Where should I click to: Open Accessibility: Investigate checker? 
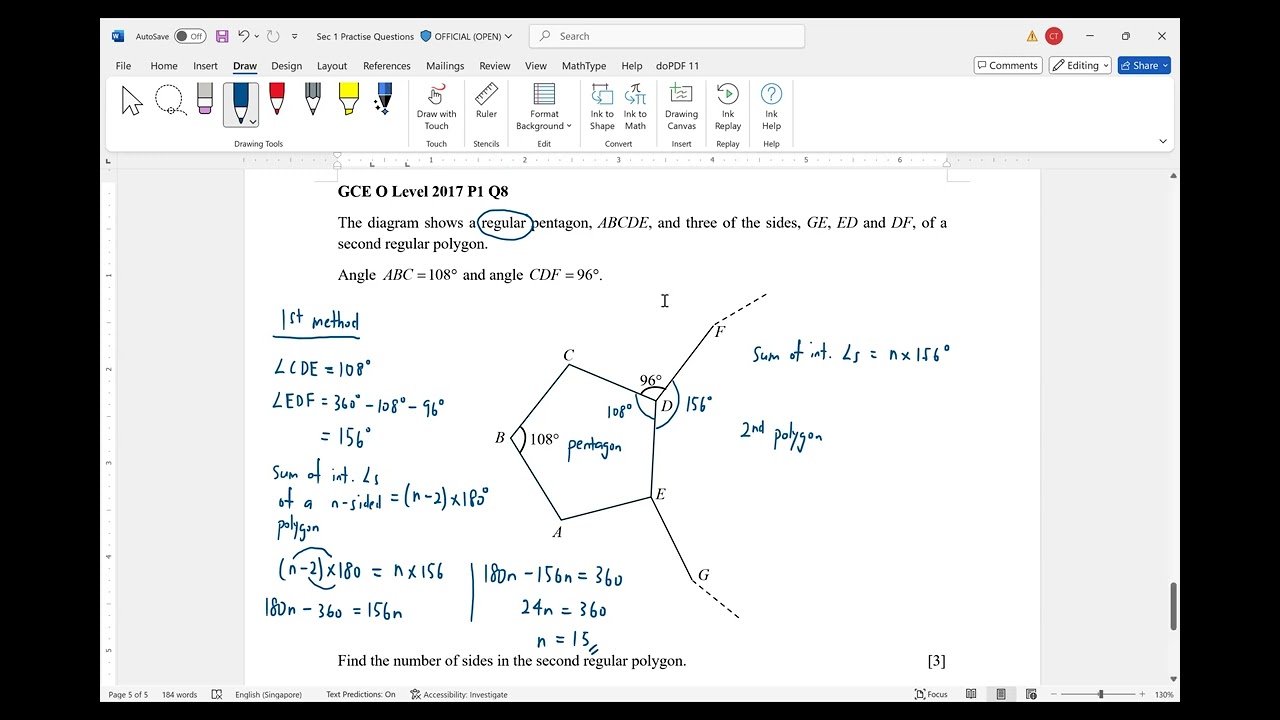(459, 694)
